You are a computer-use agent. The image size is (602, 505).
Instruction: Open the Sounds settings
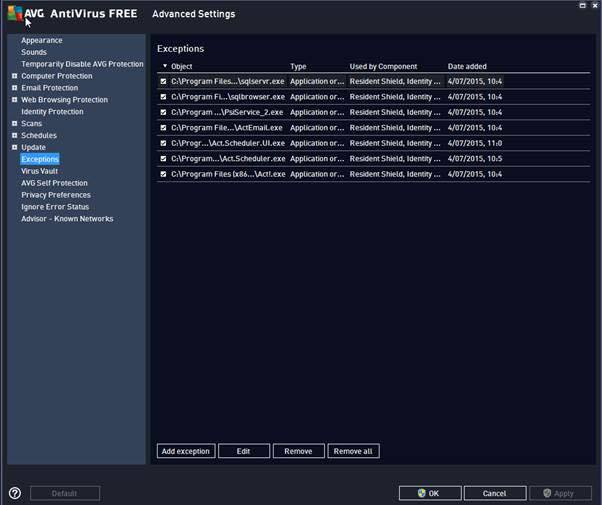pyautogui.click(x=34, y=52)
